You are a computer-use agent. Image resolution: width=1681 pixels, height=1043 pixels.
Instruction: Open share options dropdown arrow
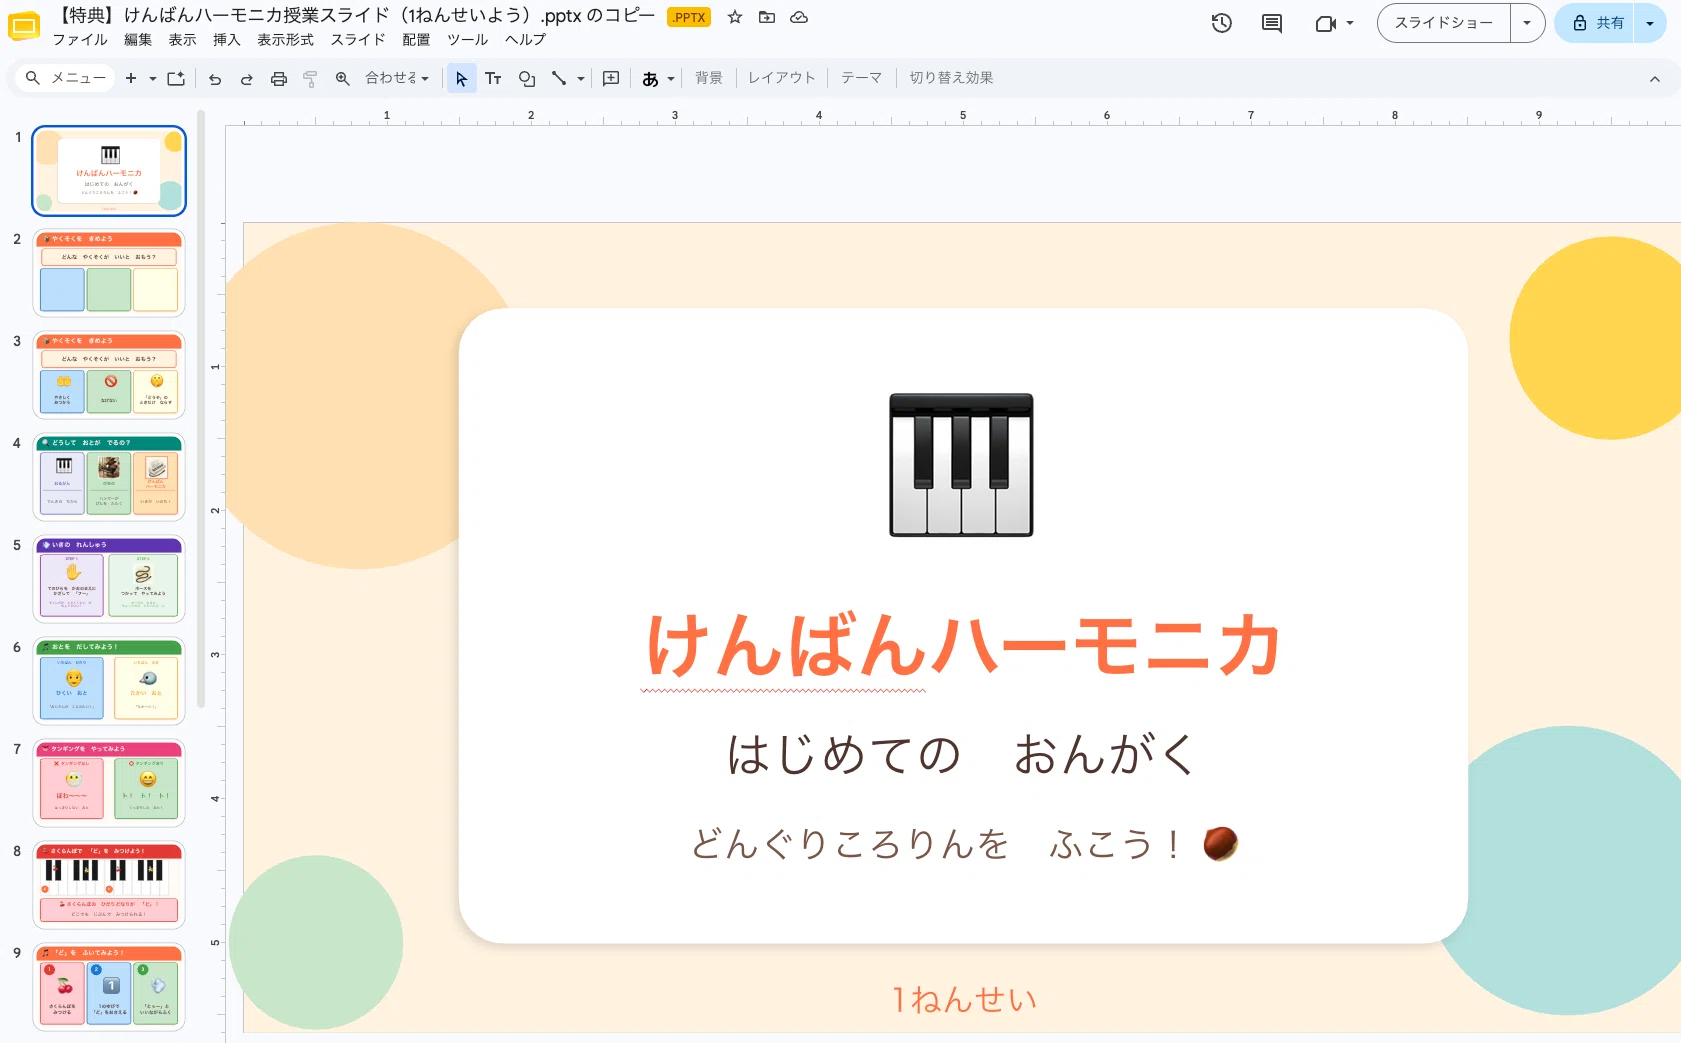tap(1650, 23)
